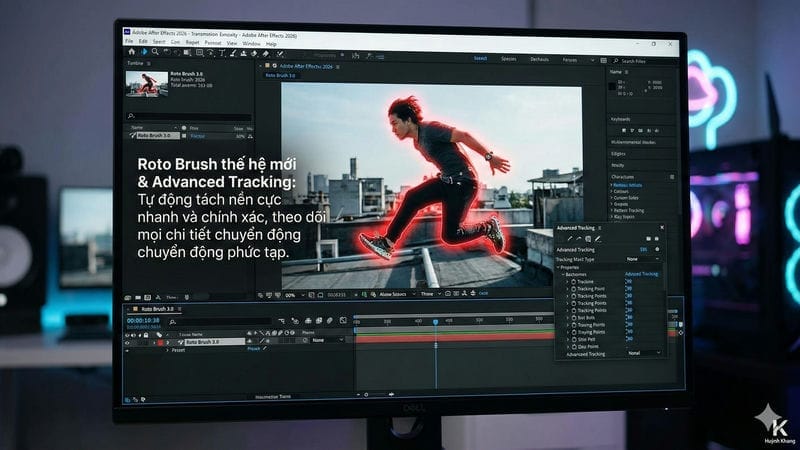The width and height of the screenshot is (800, 450).
Task: Expand Colours in the Characters panel
Action: coord(611,191)
